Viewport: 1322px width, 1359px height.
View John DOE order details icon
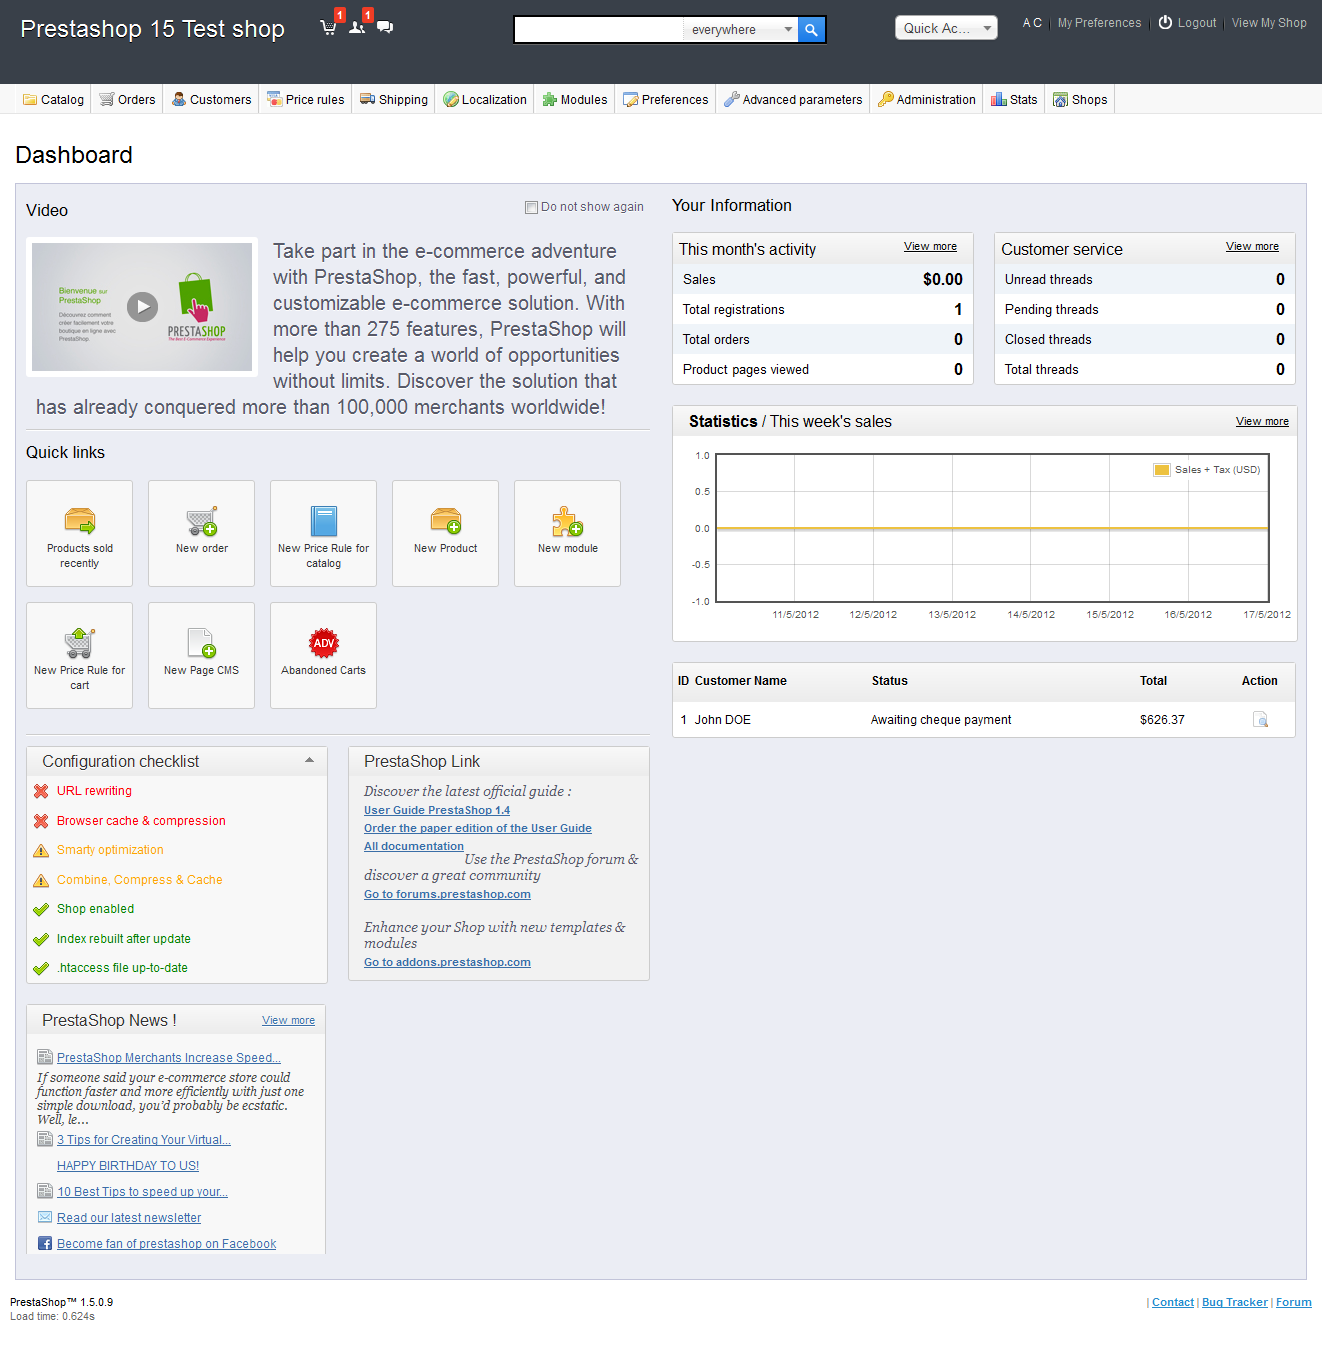click(1260, 720)
